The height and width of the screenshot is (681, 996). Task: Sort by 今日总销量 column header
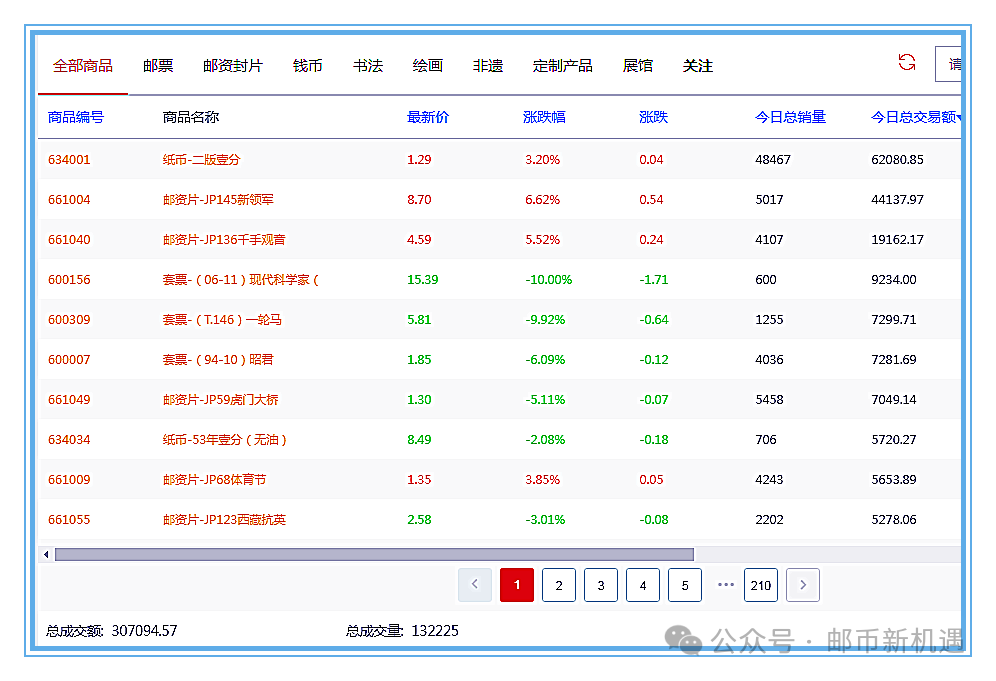point(790,117)
